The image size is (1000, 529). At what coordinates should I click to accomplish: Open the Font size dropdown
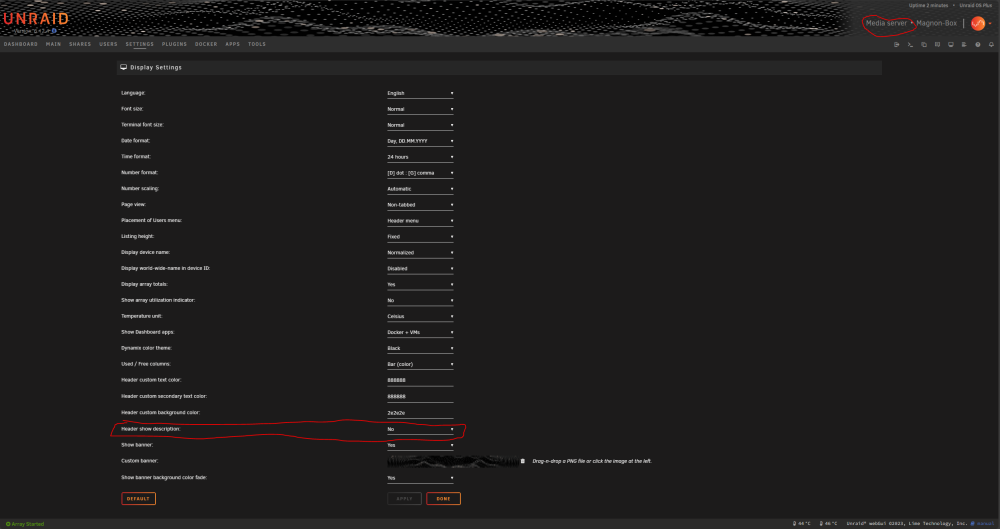[420, 109]
